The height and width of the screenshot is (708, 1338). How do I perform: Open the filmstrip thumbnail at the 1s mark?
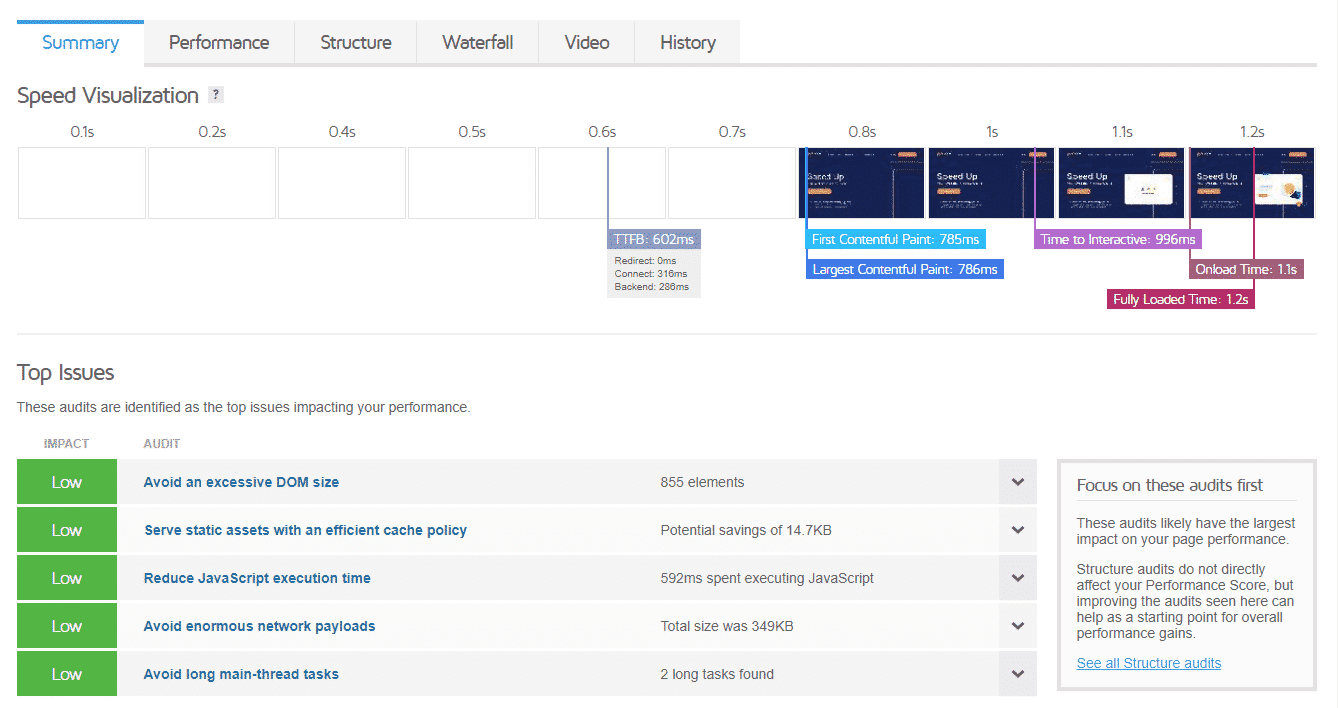990,183
